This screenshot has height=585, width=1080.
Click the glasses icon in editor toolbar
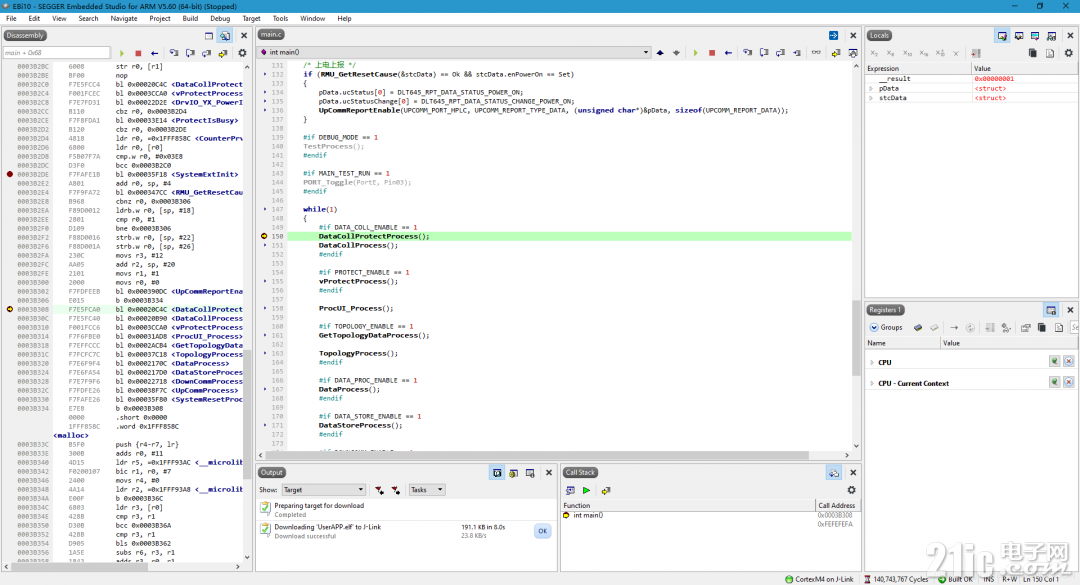coord(816,53)
